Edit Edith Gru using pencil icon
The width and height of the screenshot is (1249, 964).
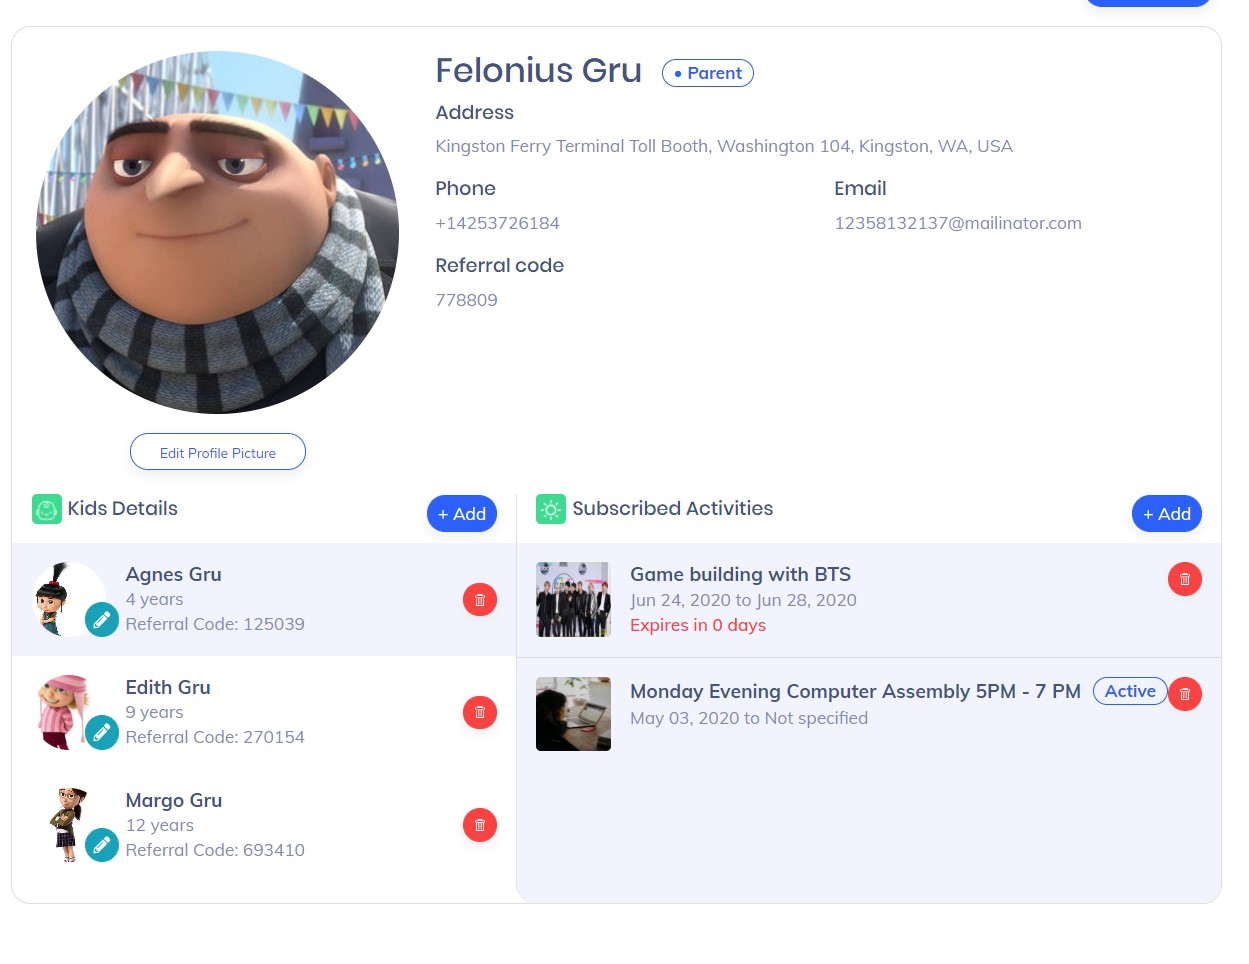(x=102, y=733)
